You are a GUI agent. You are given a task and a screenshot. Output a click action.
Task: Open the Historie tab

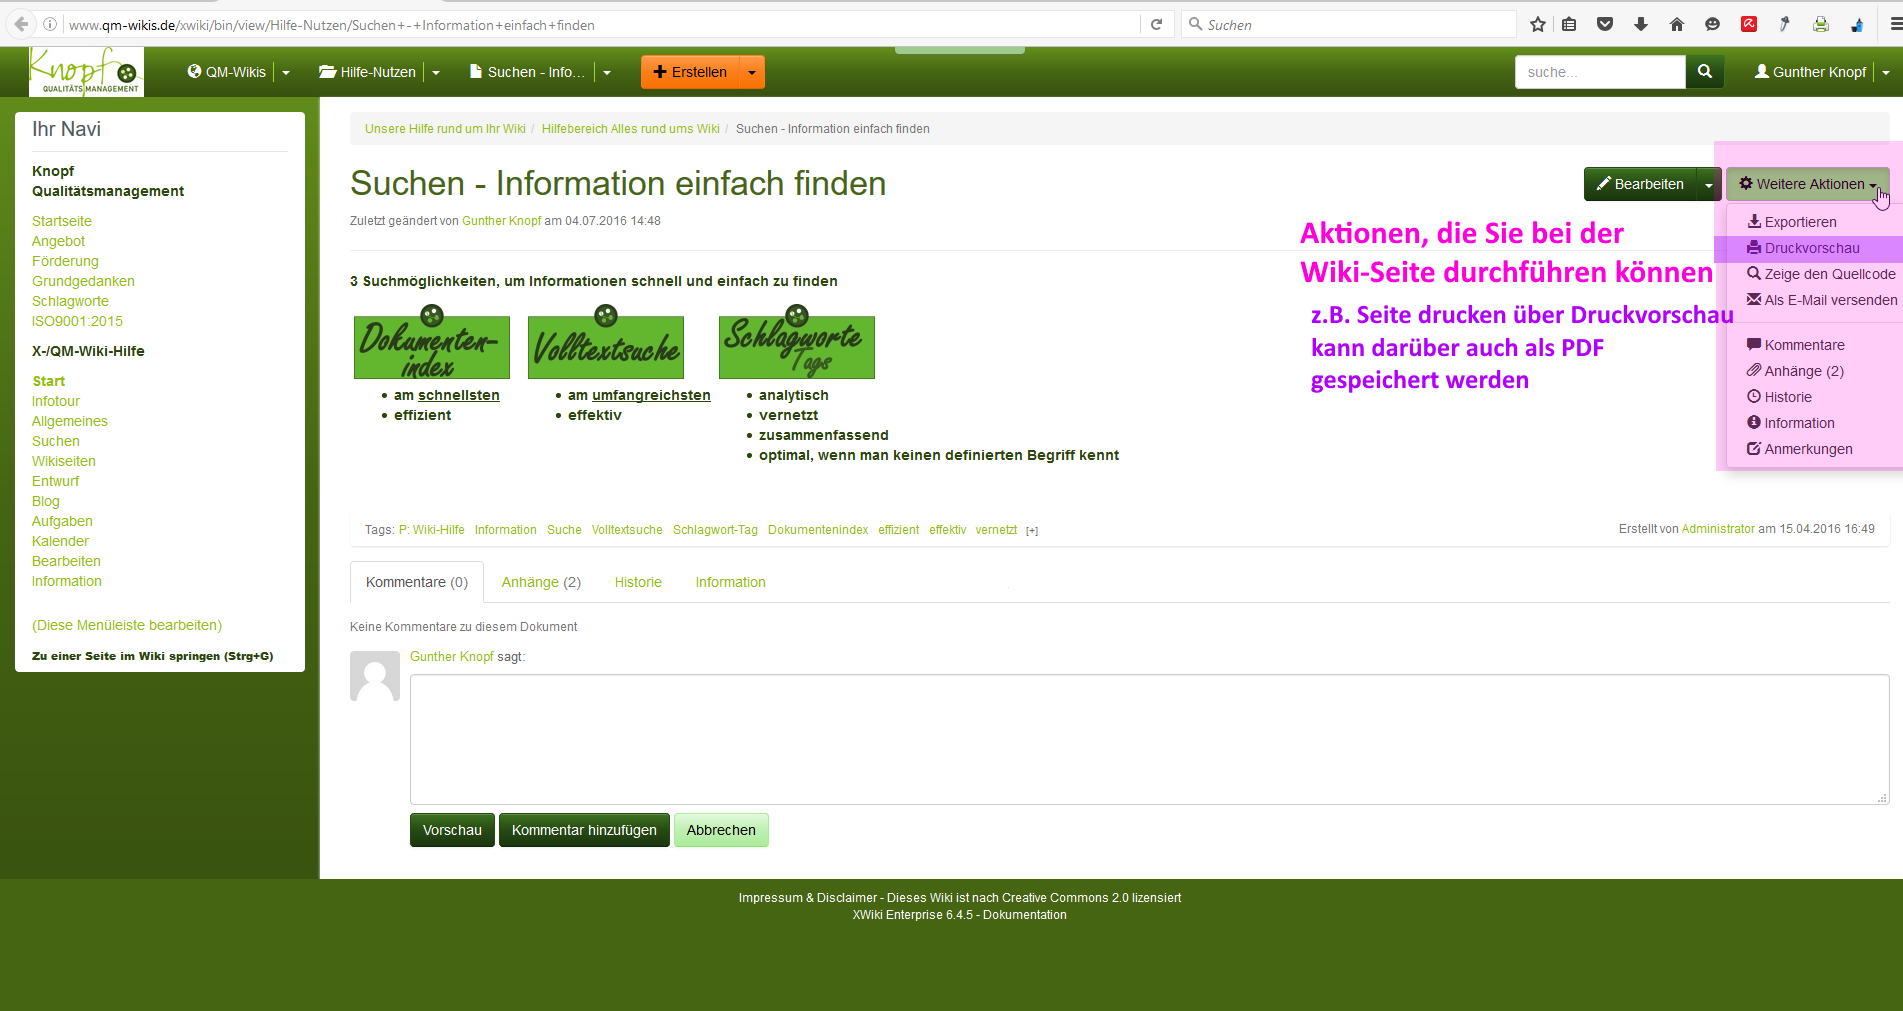pyautogui.click(x=638, y=582)
